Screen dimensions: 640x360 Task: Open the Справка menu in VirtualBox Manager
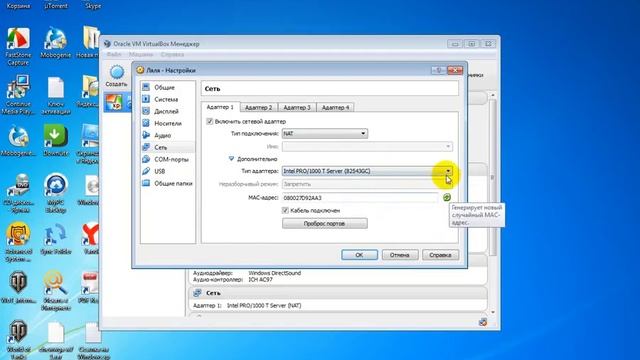pyautogui.click(x=172, y=54)
